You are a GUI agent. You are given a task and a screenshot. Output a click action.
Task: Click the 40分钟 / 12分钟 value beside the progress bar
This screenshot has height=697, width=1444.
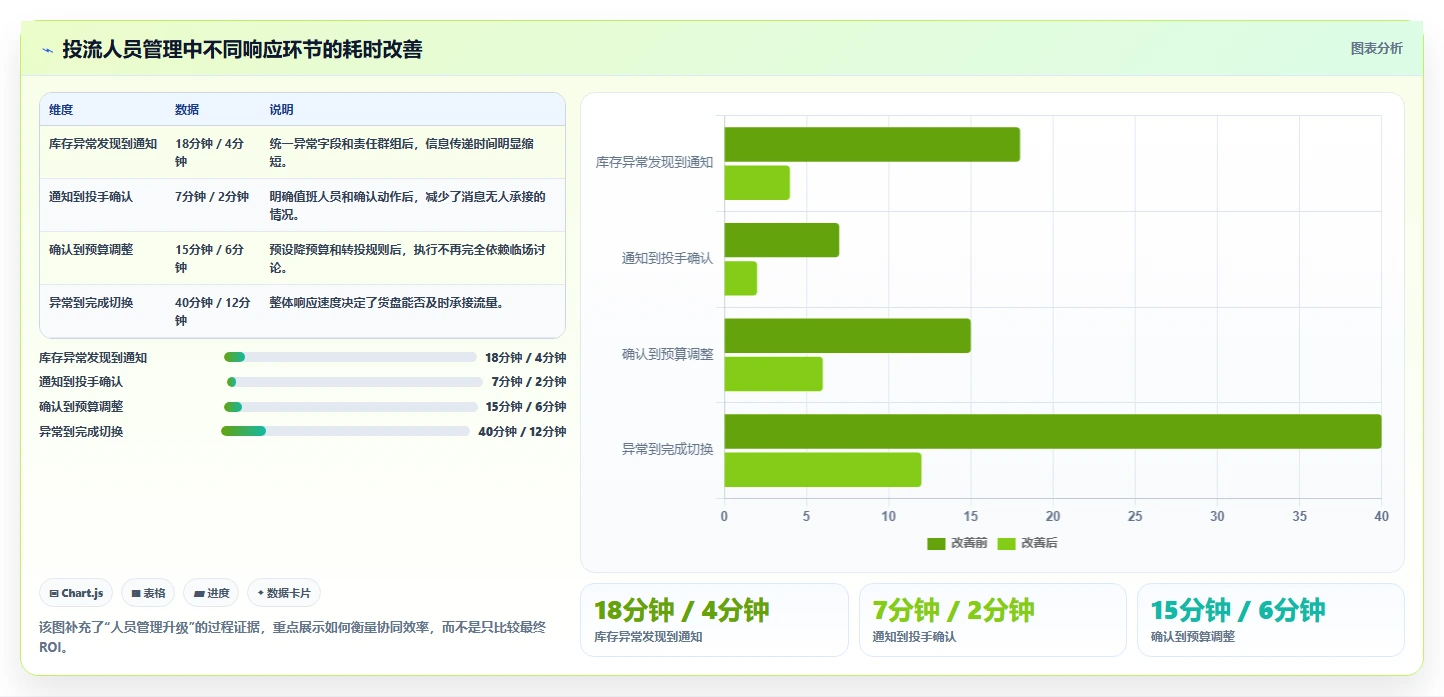(x=522, y=432)
